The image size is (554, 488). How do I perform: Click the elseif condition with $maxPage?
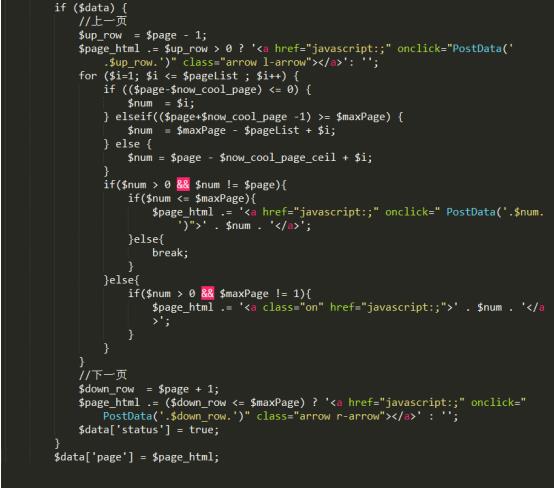[x=253, y=117]
